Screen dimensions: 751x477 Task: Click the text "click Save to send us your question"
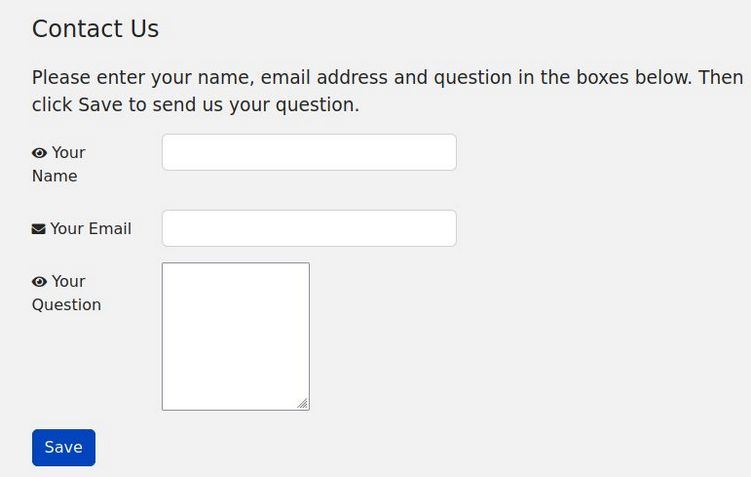tap(195, 104)
